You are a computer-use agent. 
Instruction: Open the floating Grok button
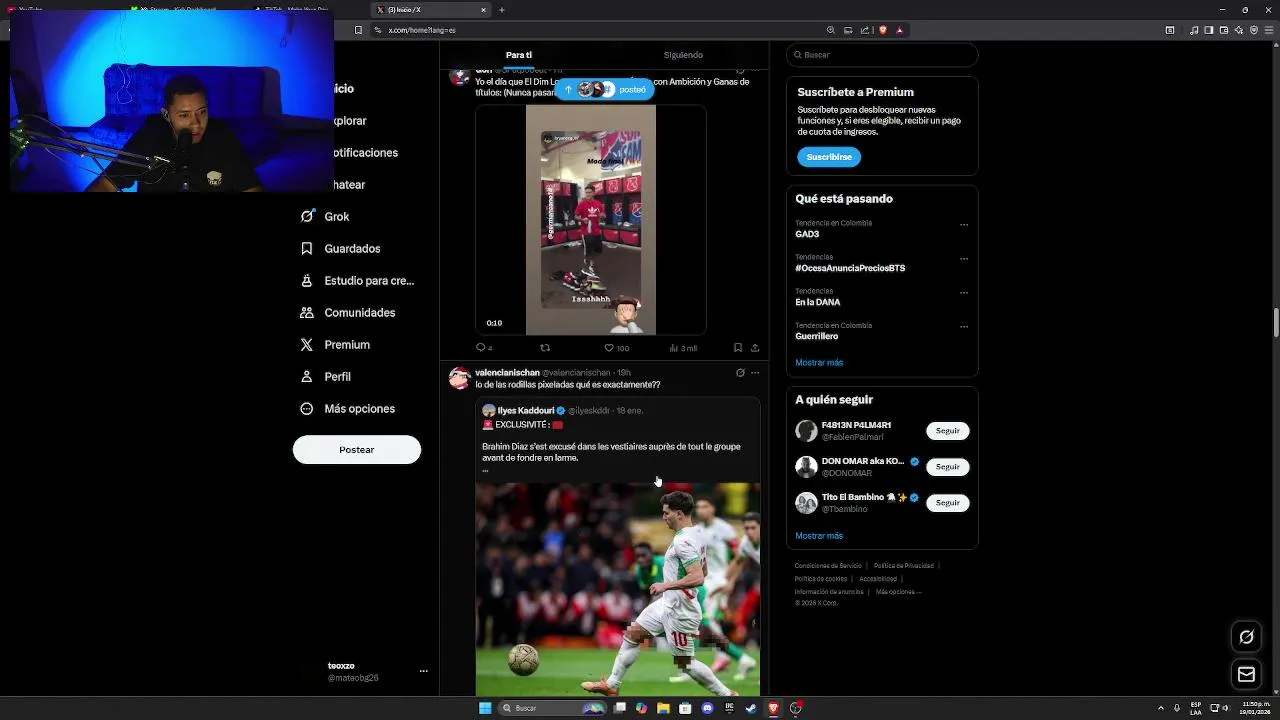click(1246, 637)
